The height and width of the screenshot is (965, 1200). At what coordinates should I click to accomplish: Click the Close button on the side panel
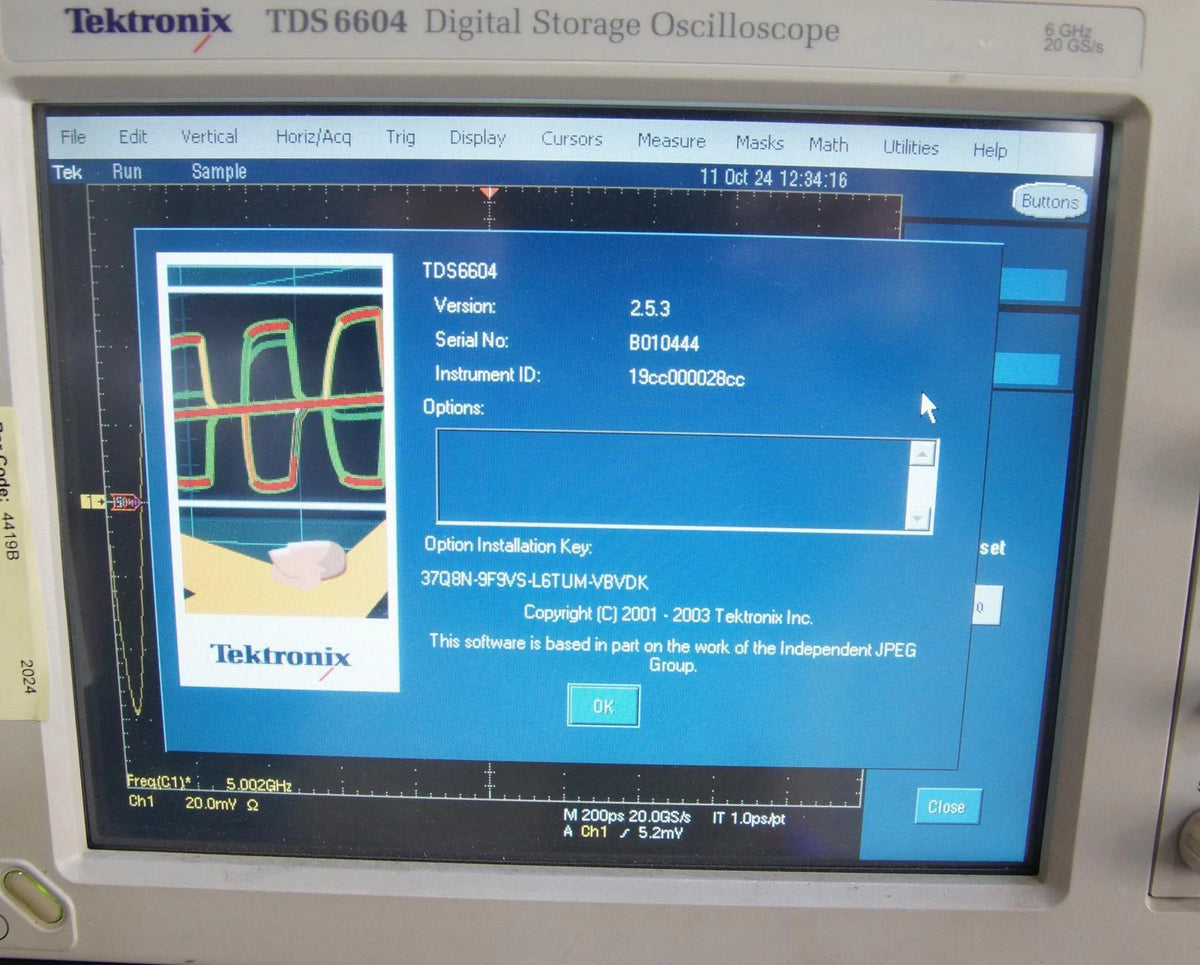coord(946,806)
